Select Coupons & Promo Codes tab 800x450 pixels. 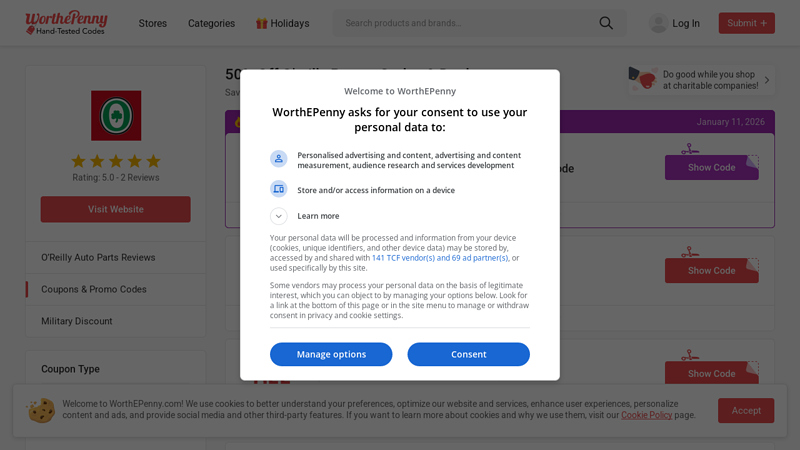click(x=94, y=289)
